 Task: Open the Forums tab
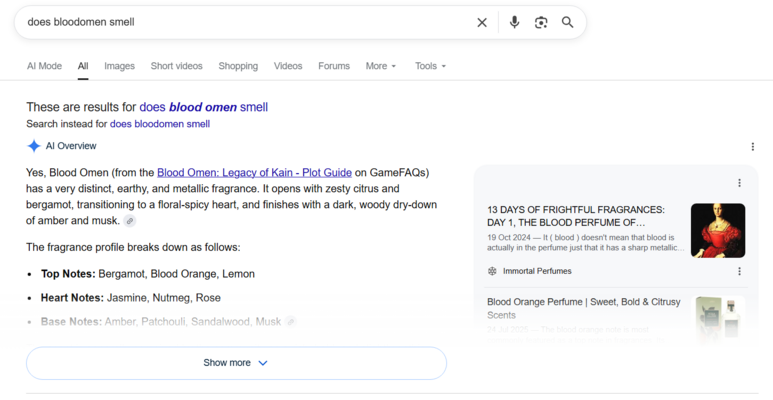(334, 66)
